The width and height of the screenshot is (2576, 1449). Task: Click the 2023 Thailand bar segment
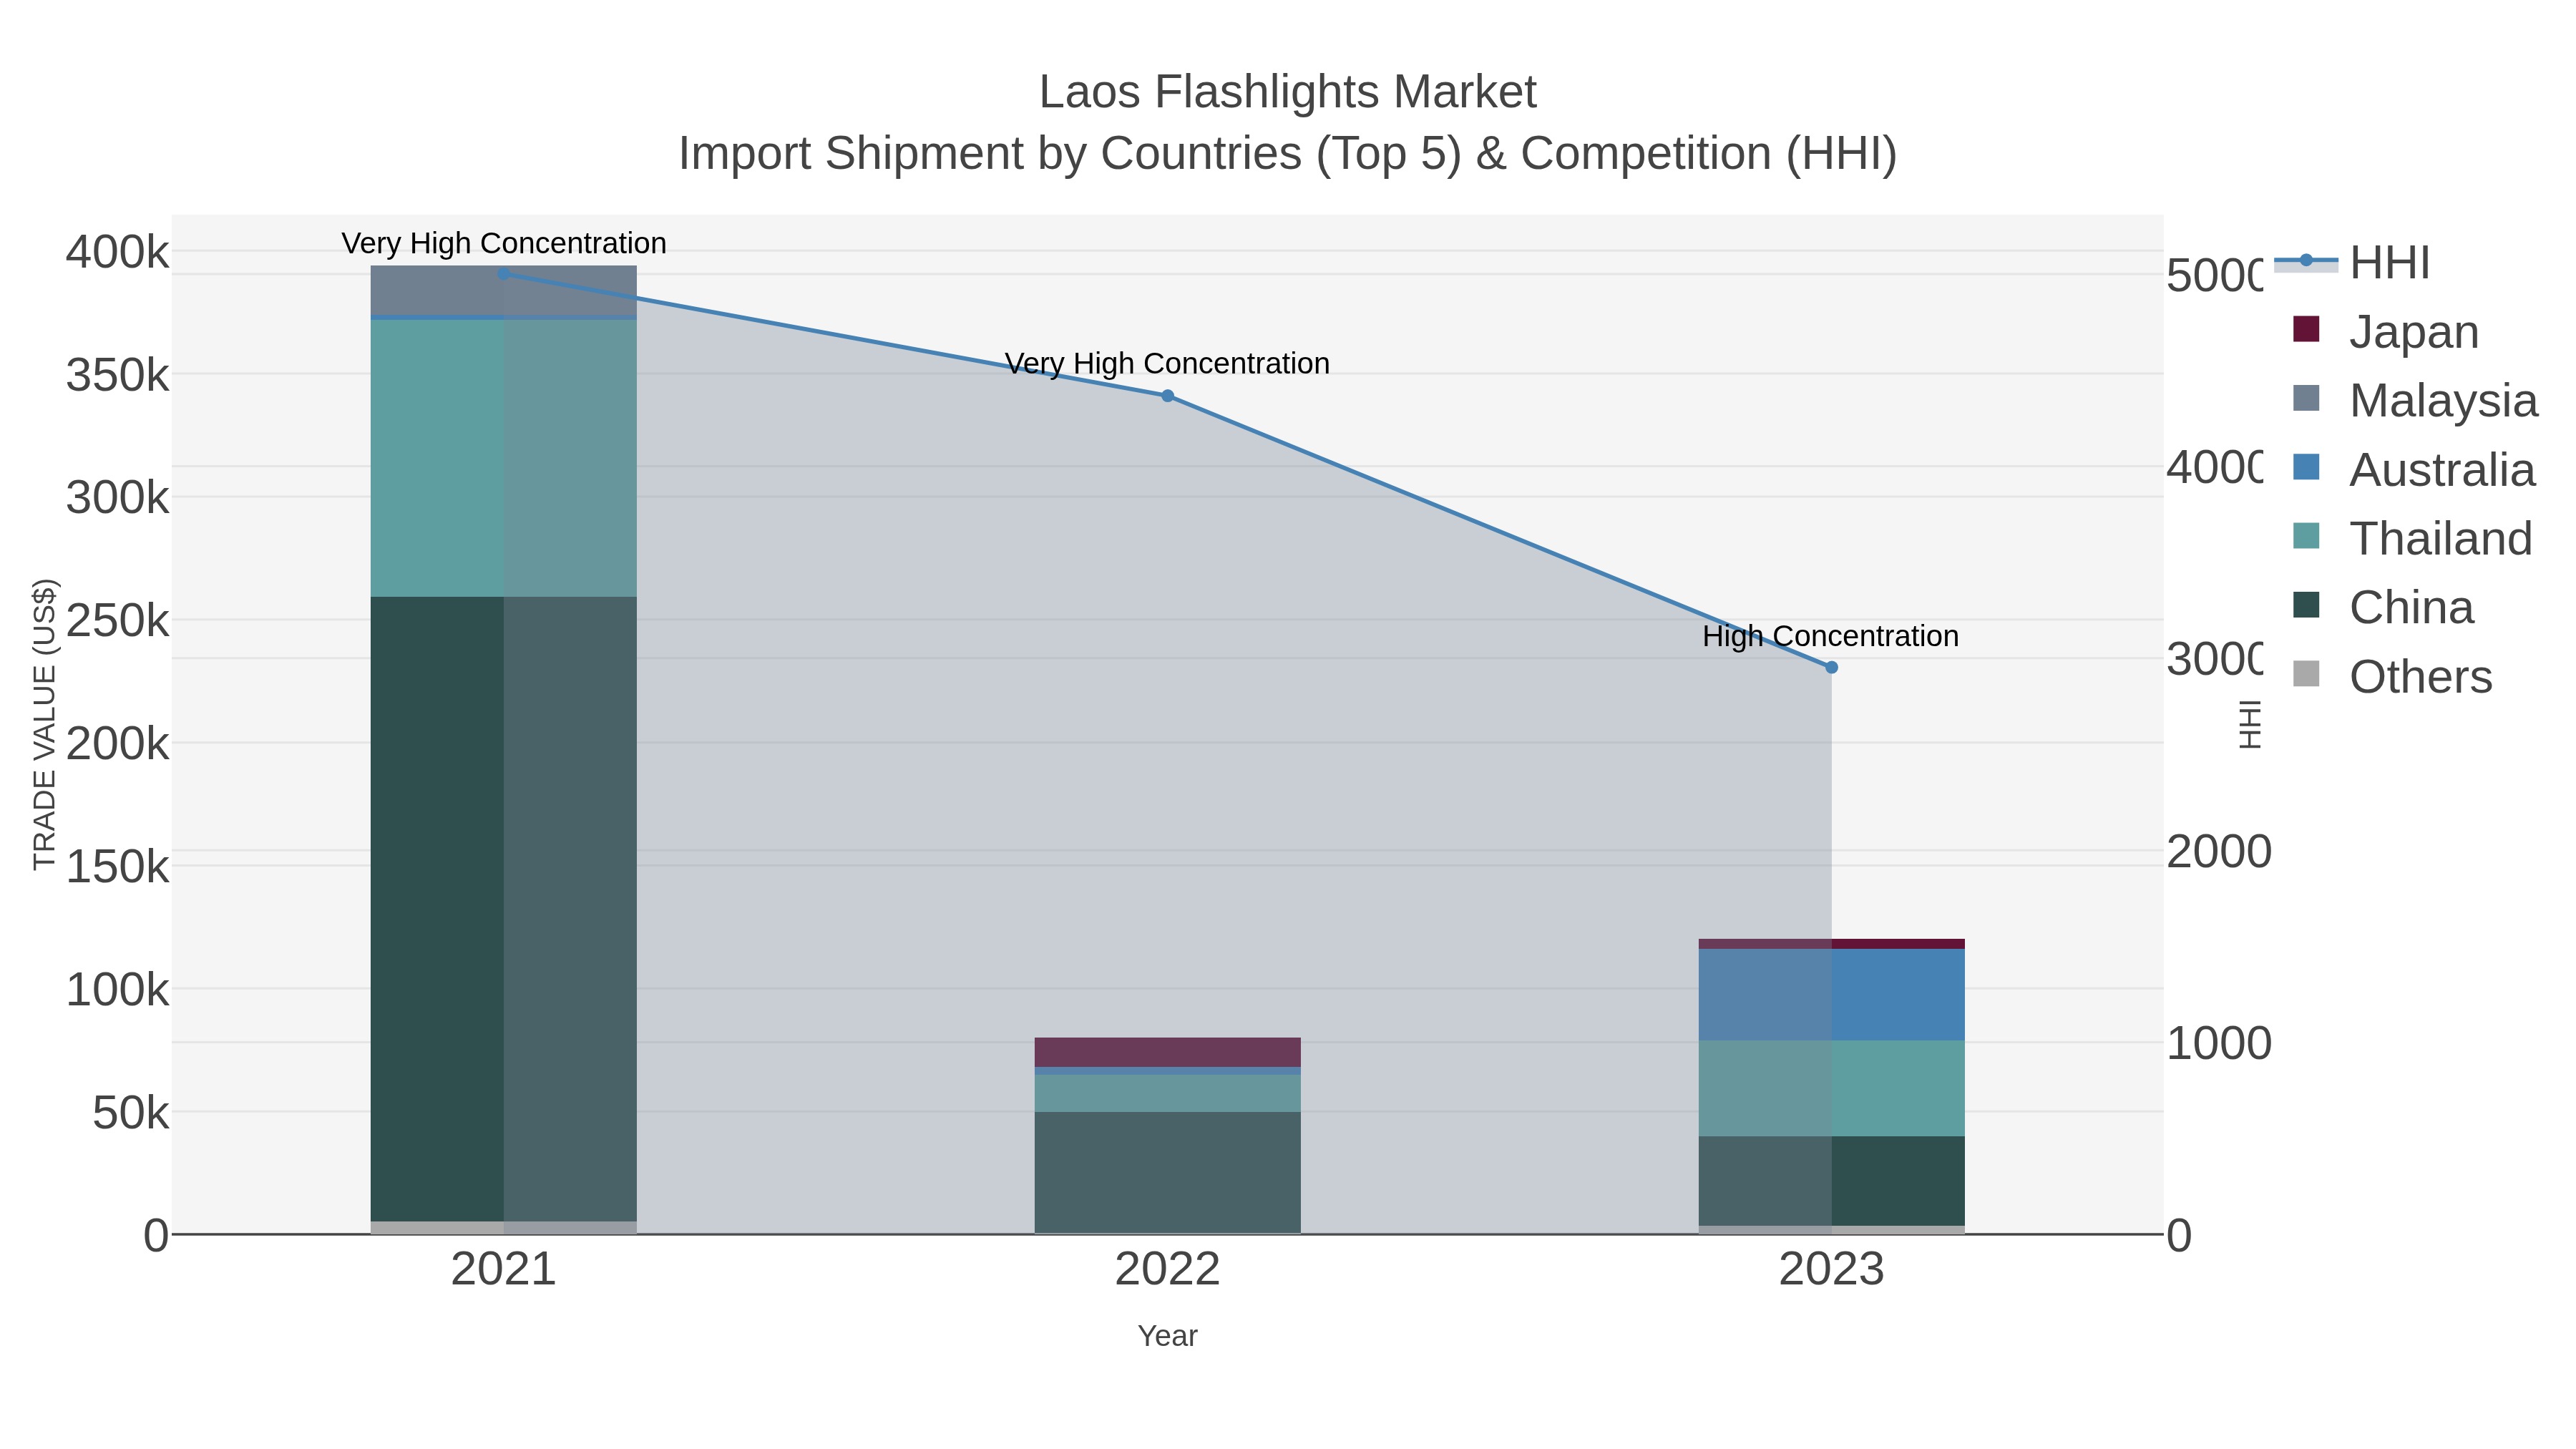pos(1831,1088)
